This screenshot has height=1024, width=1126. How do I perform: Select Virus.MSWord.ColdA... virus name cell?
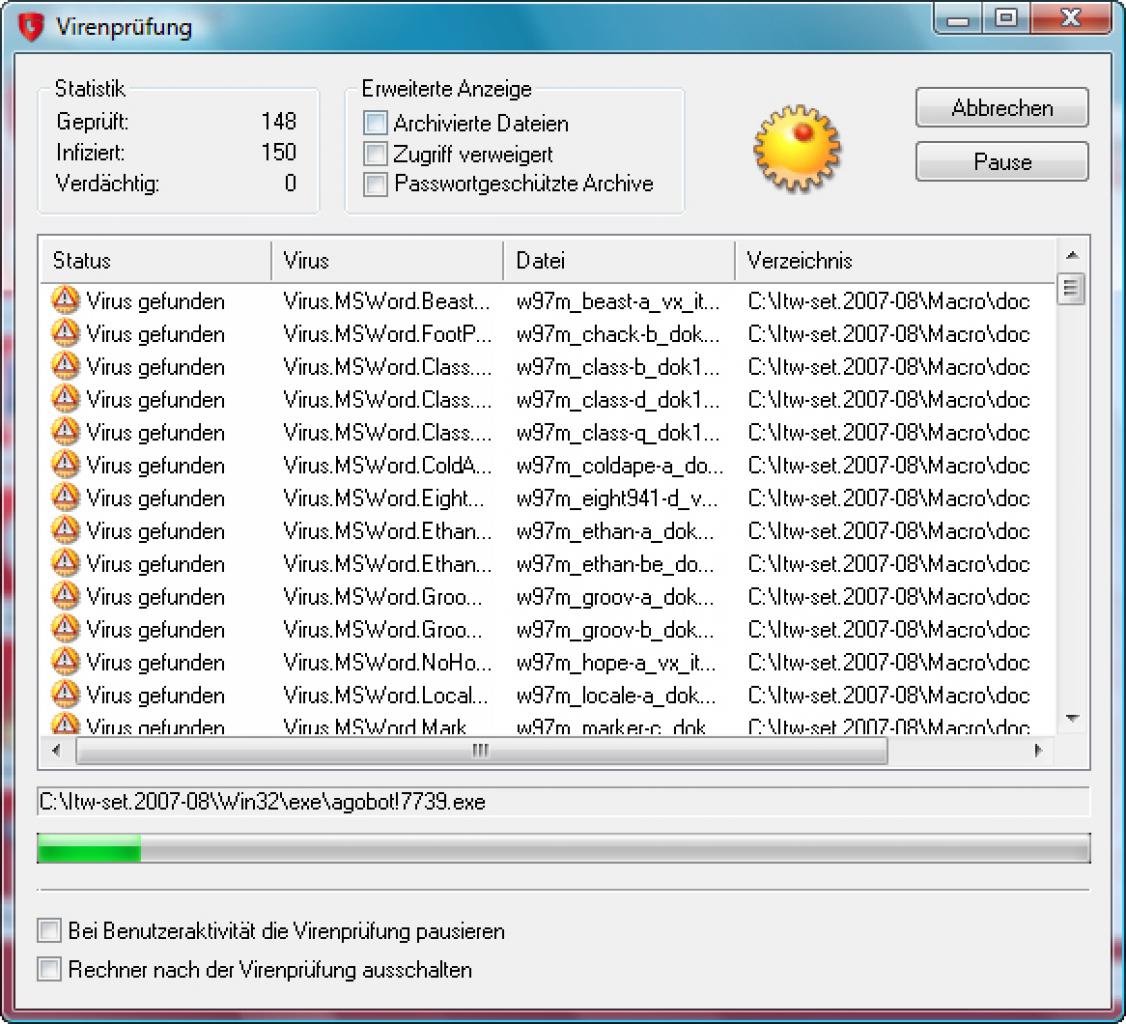tap(387, 465)
